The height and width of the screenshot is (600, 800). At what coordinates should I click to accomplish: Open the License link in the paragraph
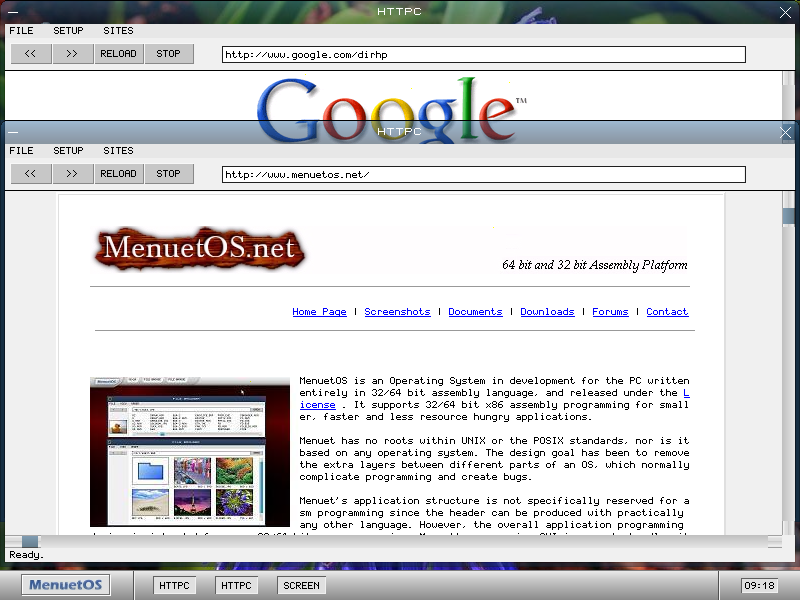click(317, 405)
